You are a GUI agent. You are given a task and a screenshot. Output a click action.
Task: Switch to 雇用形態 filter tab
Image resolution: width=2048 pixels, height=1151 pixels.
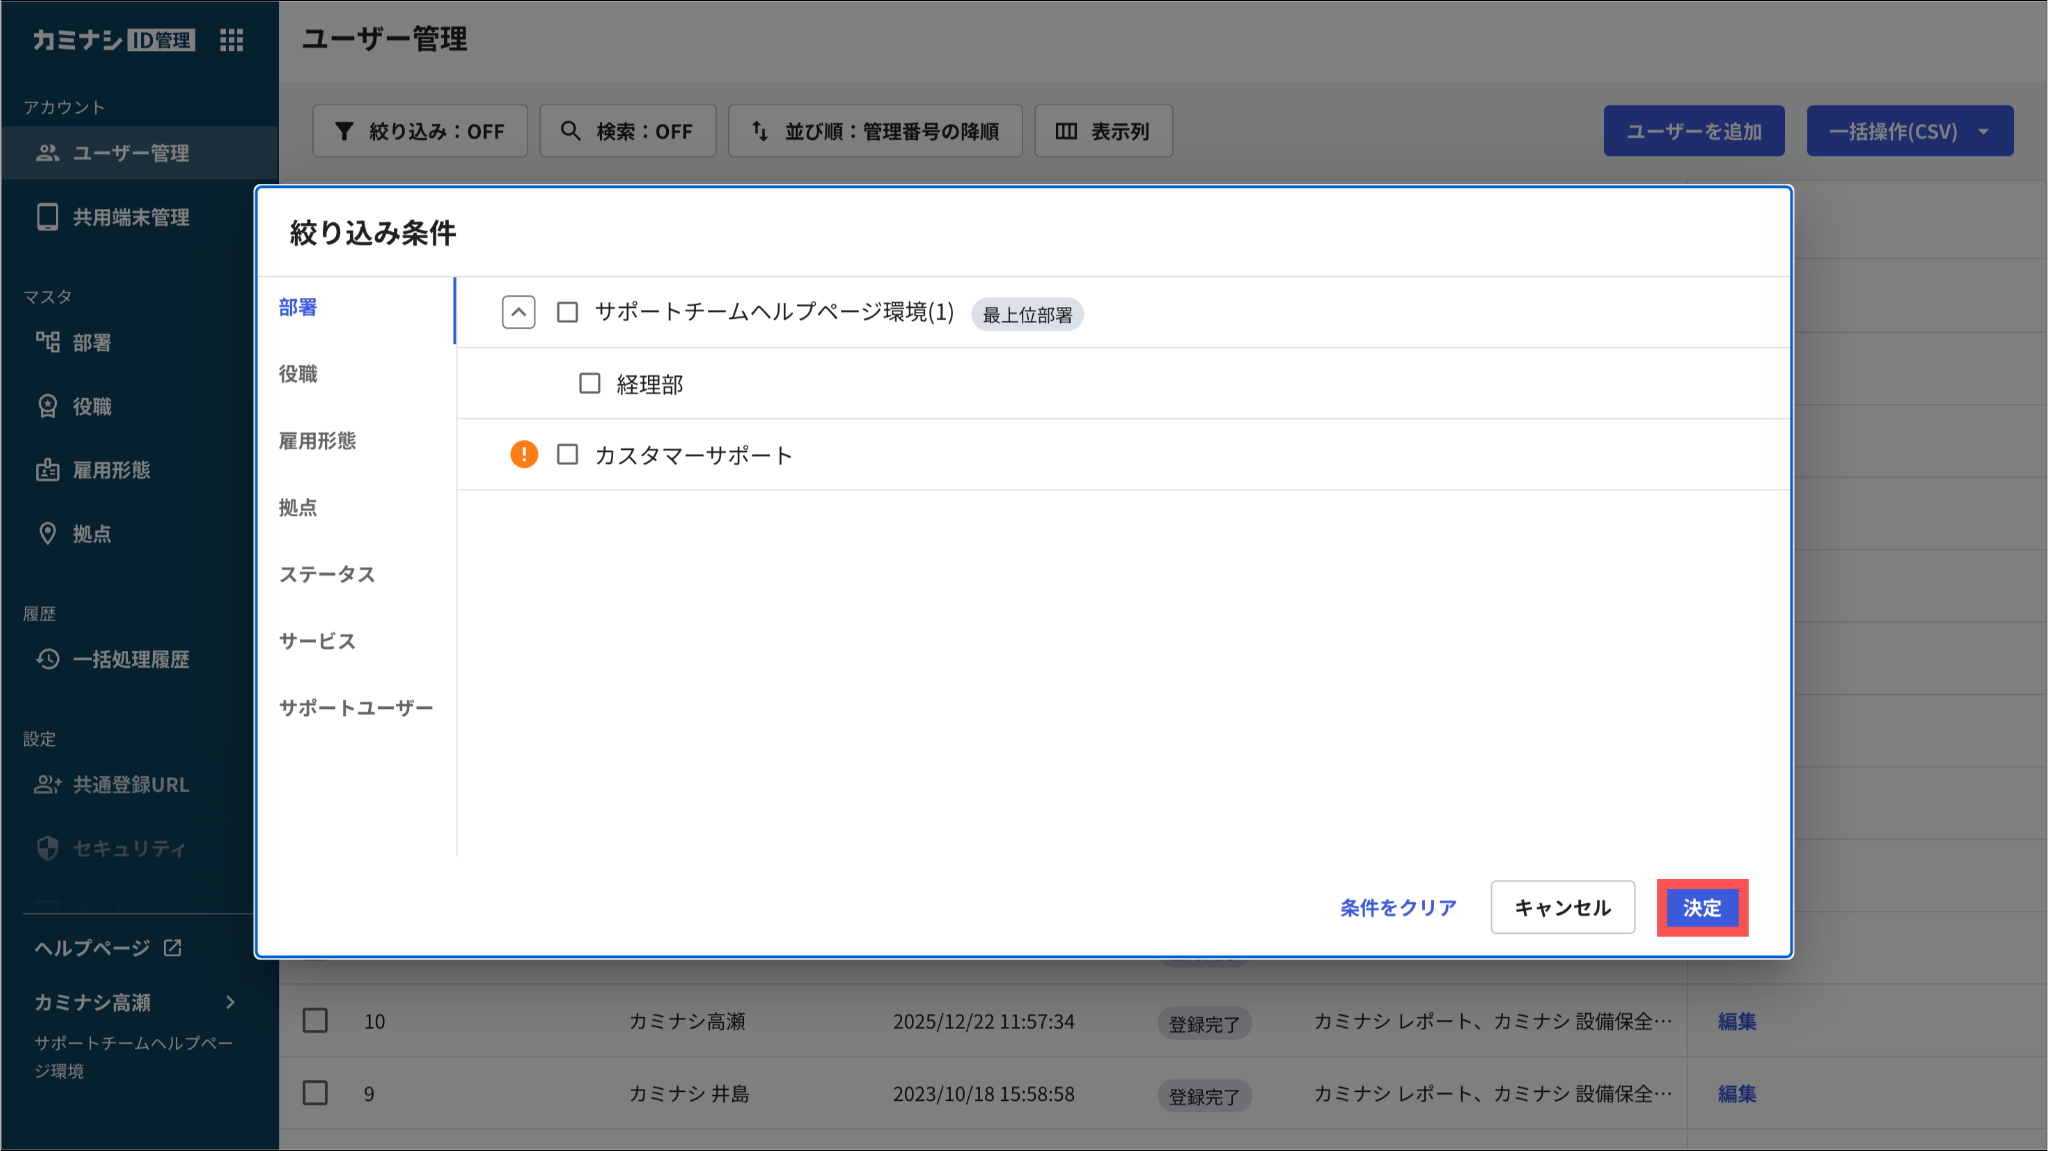tap(317, 441)
